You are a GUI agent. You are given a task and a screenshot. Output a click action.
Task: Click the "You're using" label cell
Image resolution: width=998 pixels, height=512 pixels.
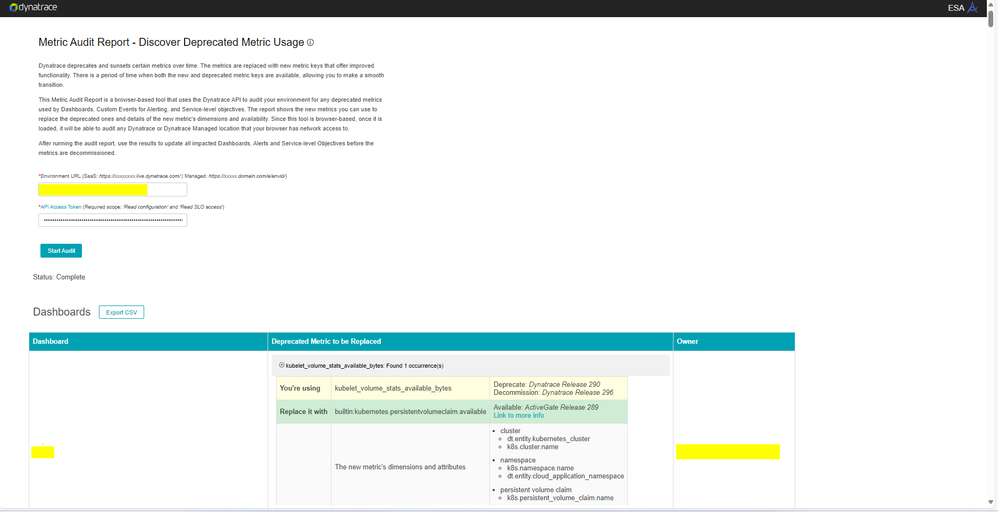304,388
